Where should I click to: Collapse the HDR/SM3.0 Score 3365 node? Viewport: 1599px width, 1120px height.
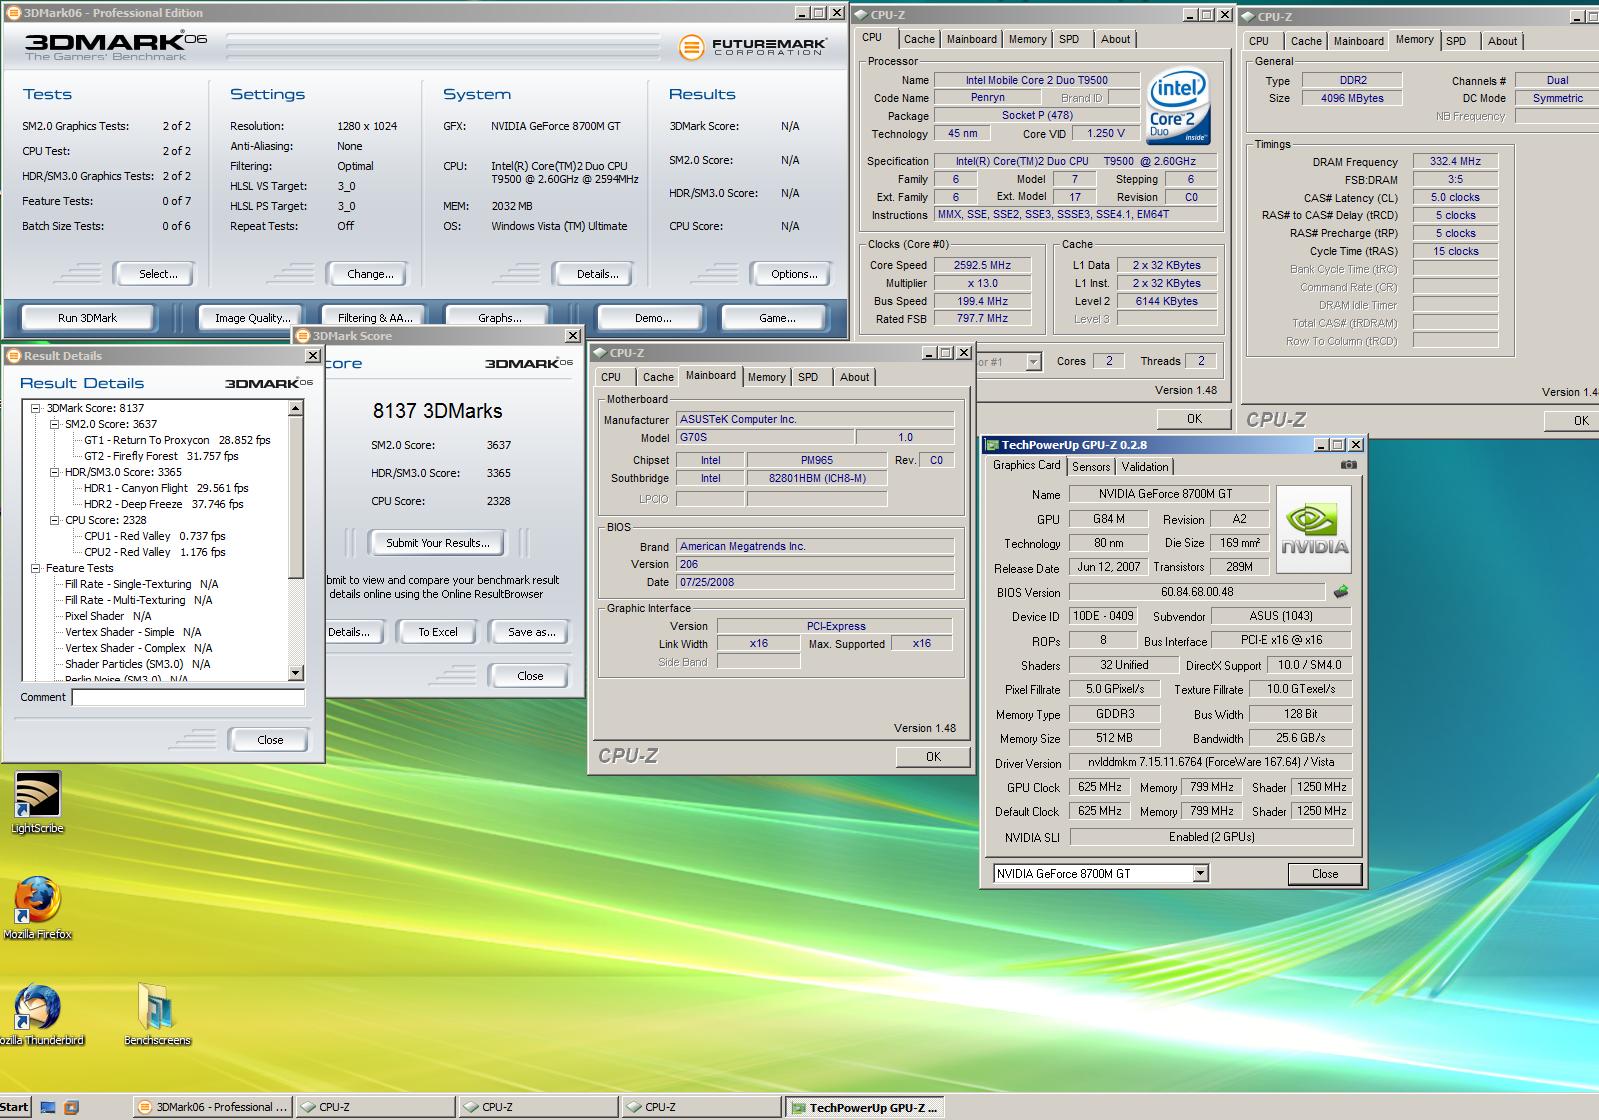coord(55,472)
